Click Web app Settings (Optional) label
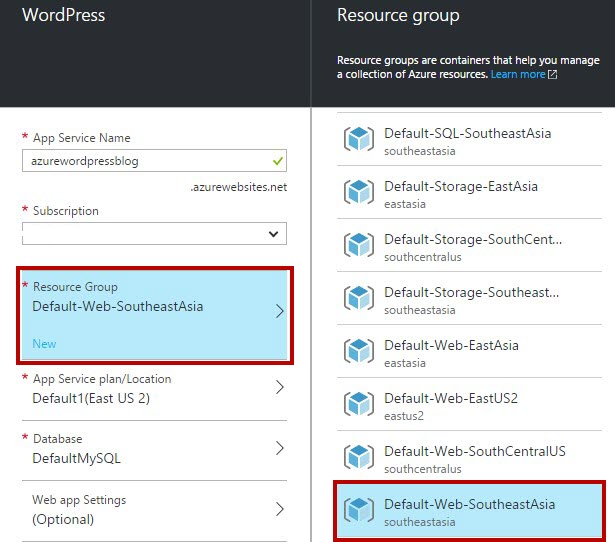Image resolution: width=615 pixels, height=542 pixels. (x=79, y=509)
